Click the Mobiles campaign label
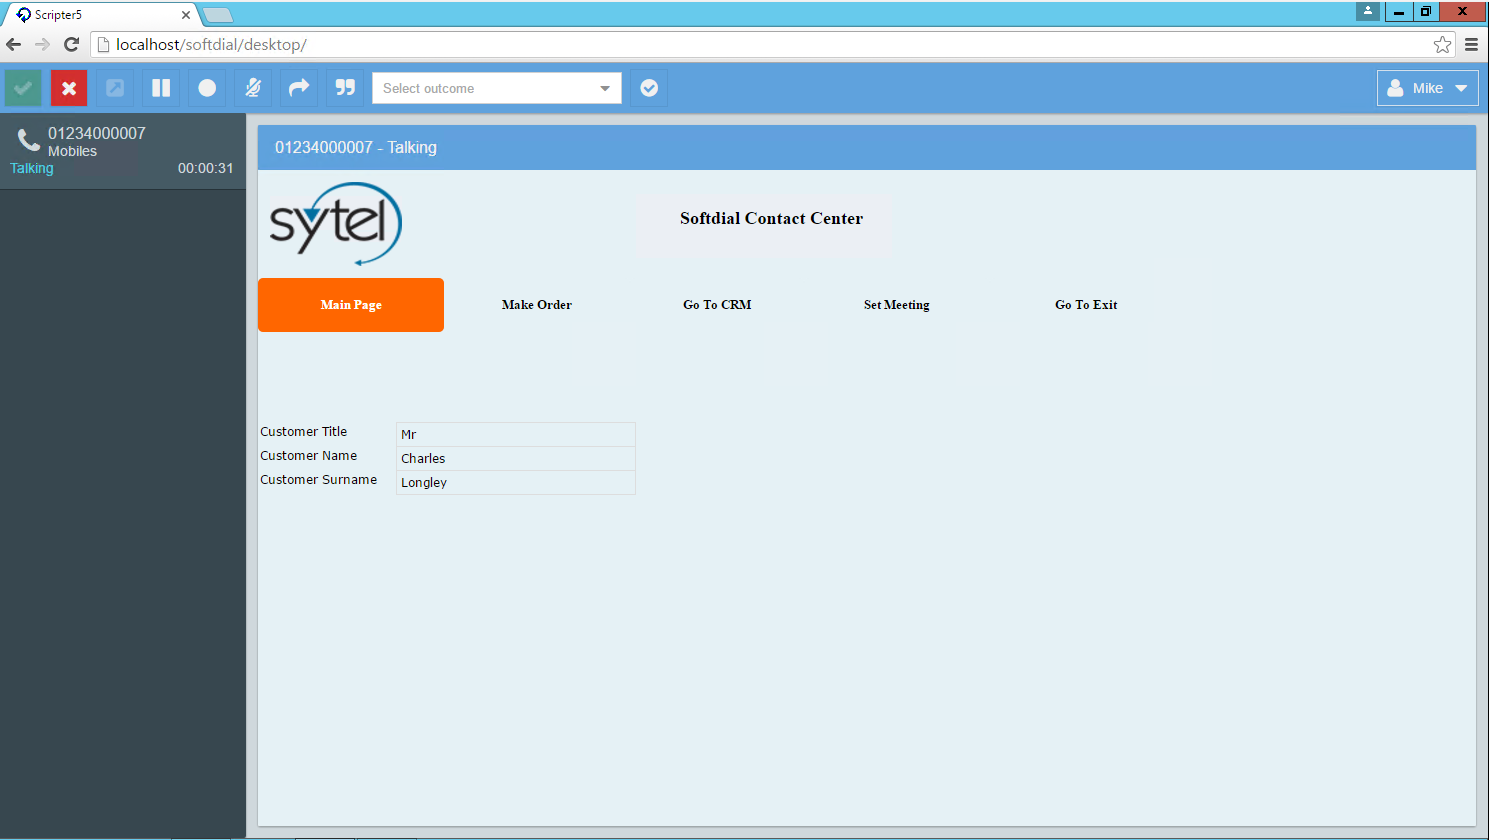This screenshot has width=1489, height=840. pyautogui.click(x=73, y=151)
